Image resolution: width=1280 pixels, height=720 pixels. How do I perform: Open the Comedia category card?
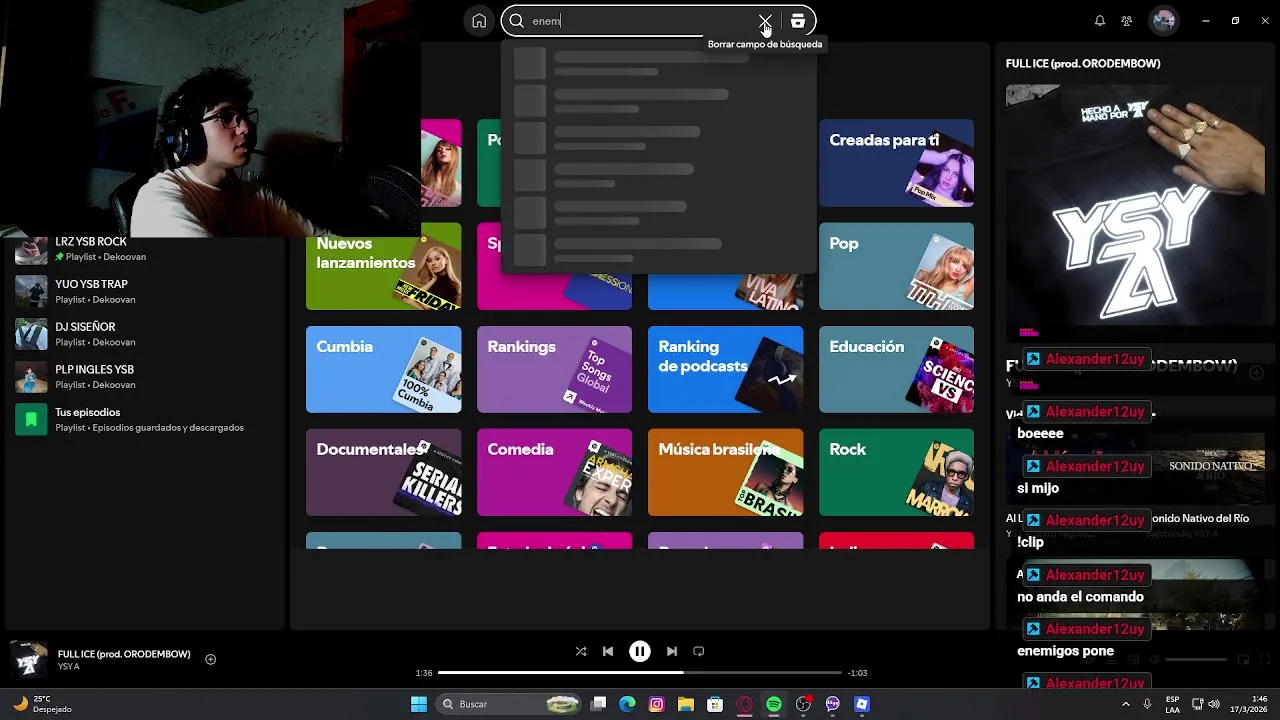click(x=555, y=472)
